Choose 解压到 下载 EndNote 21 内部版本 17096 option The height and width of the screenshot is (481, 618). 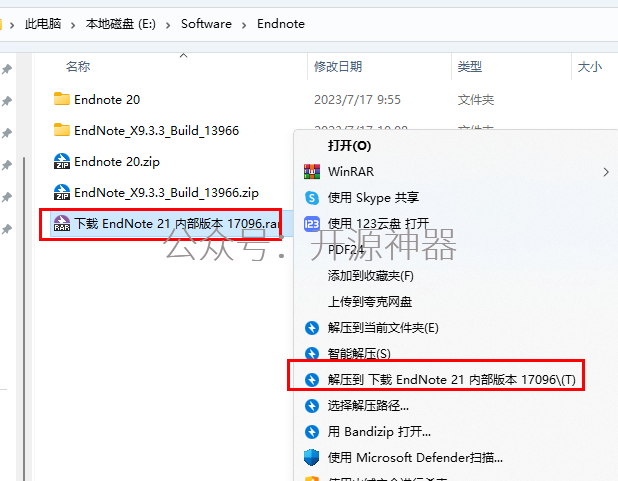pyautogui.click(x=436, y=379)
